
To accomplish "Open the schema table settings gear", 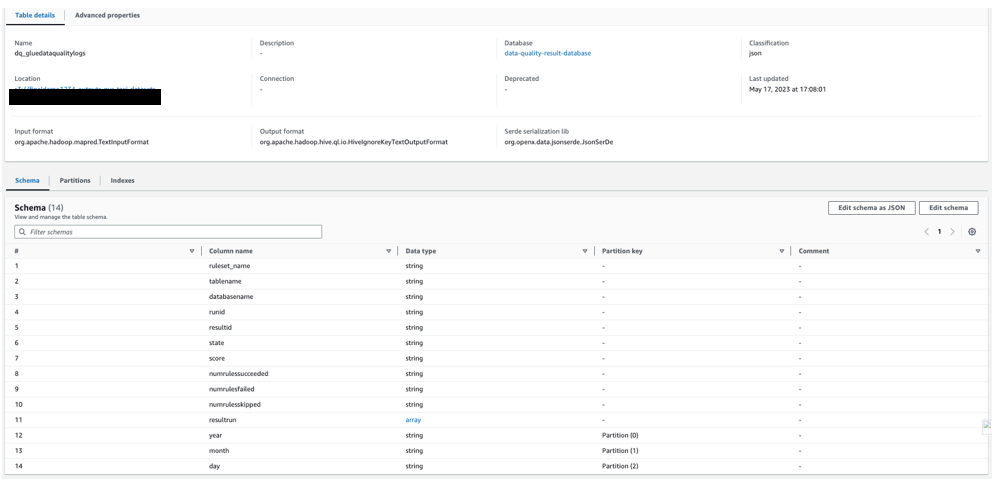I will point(972,232).
